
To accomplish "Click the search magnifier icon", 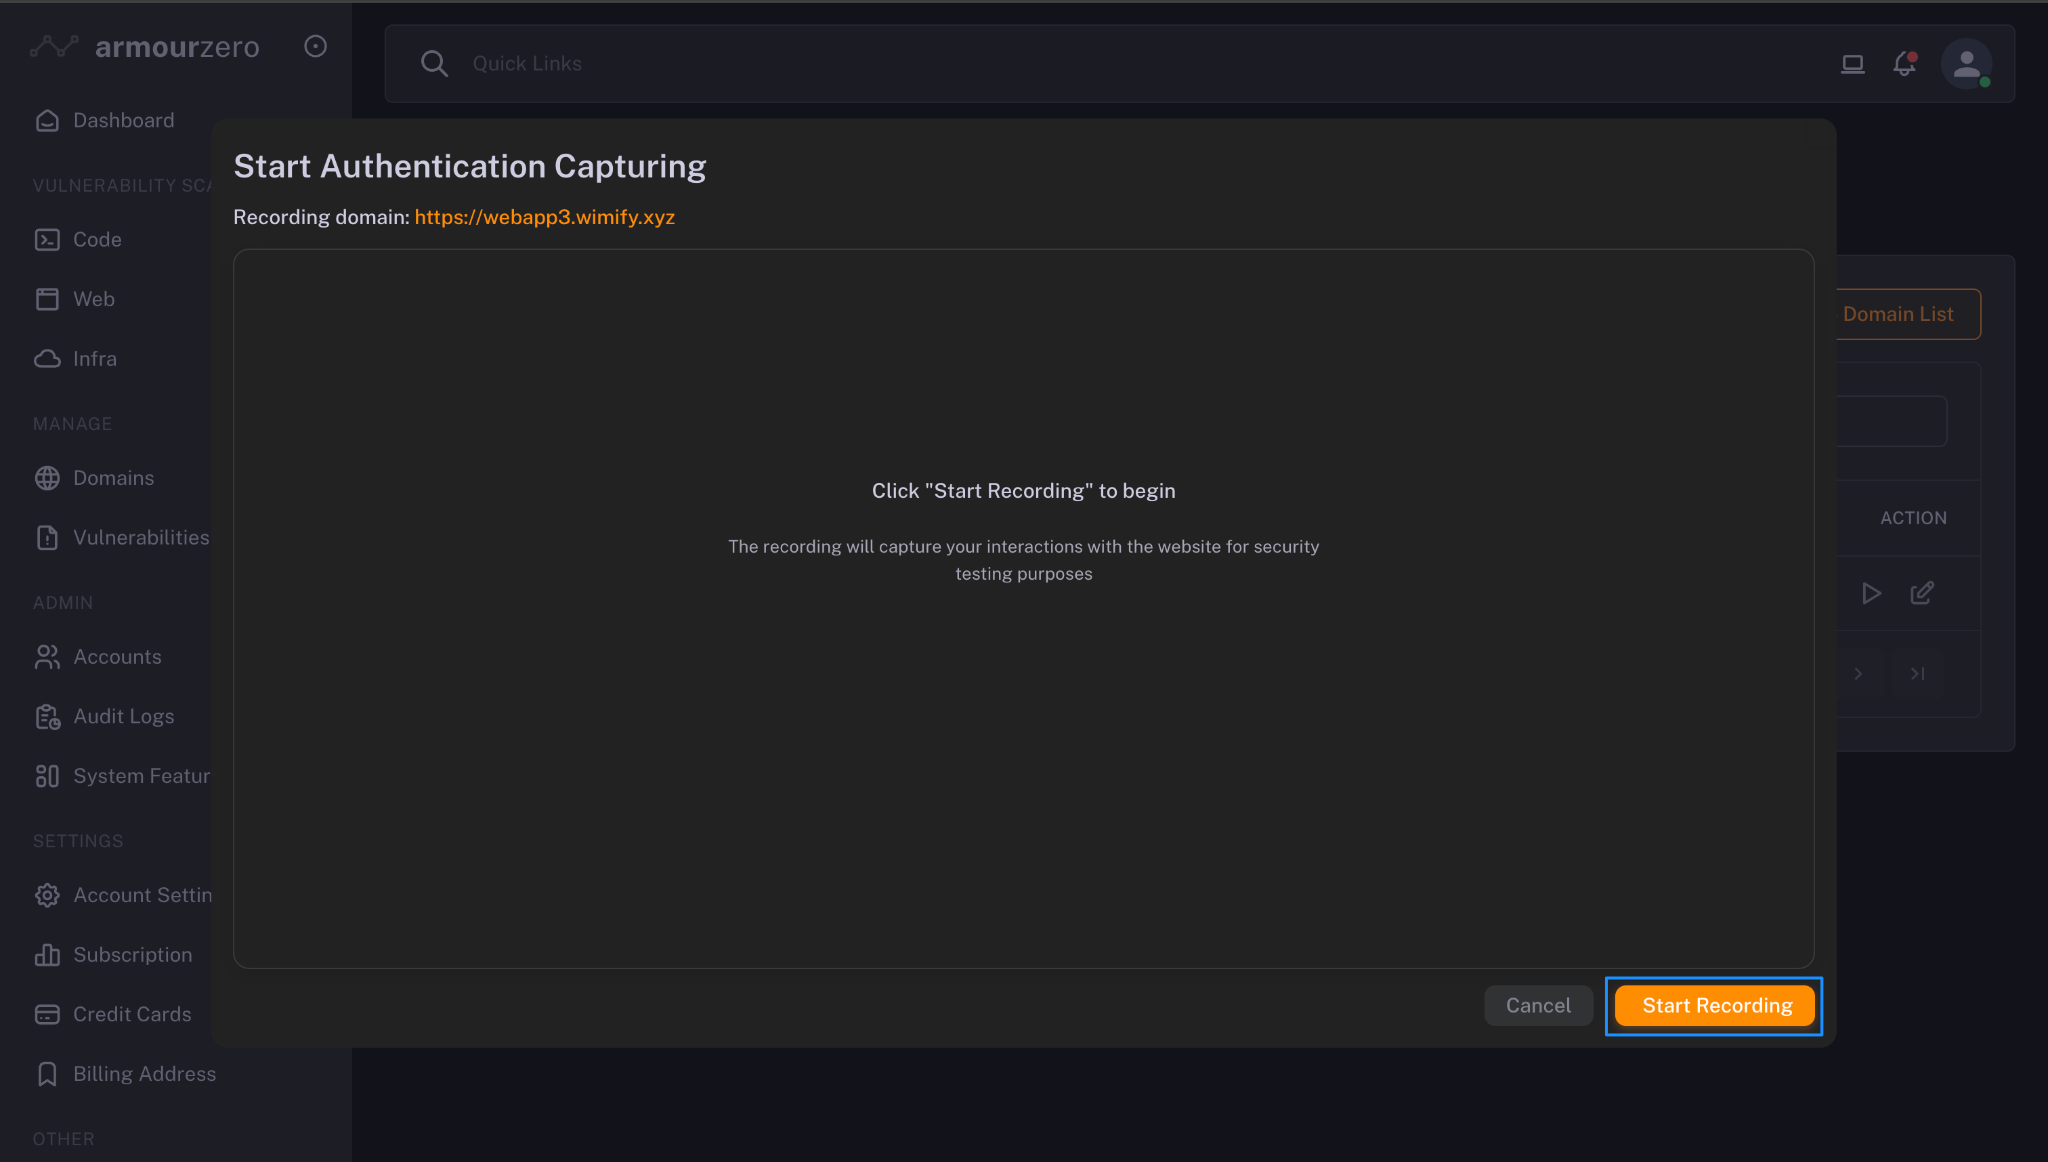I will coord(433,63).
